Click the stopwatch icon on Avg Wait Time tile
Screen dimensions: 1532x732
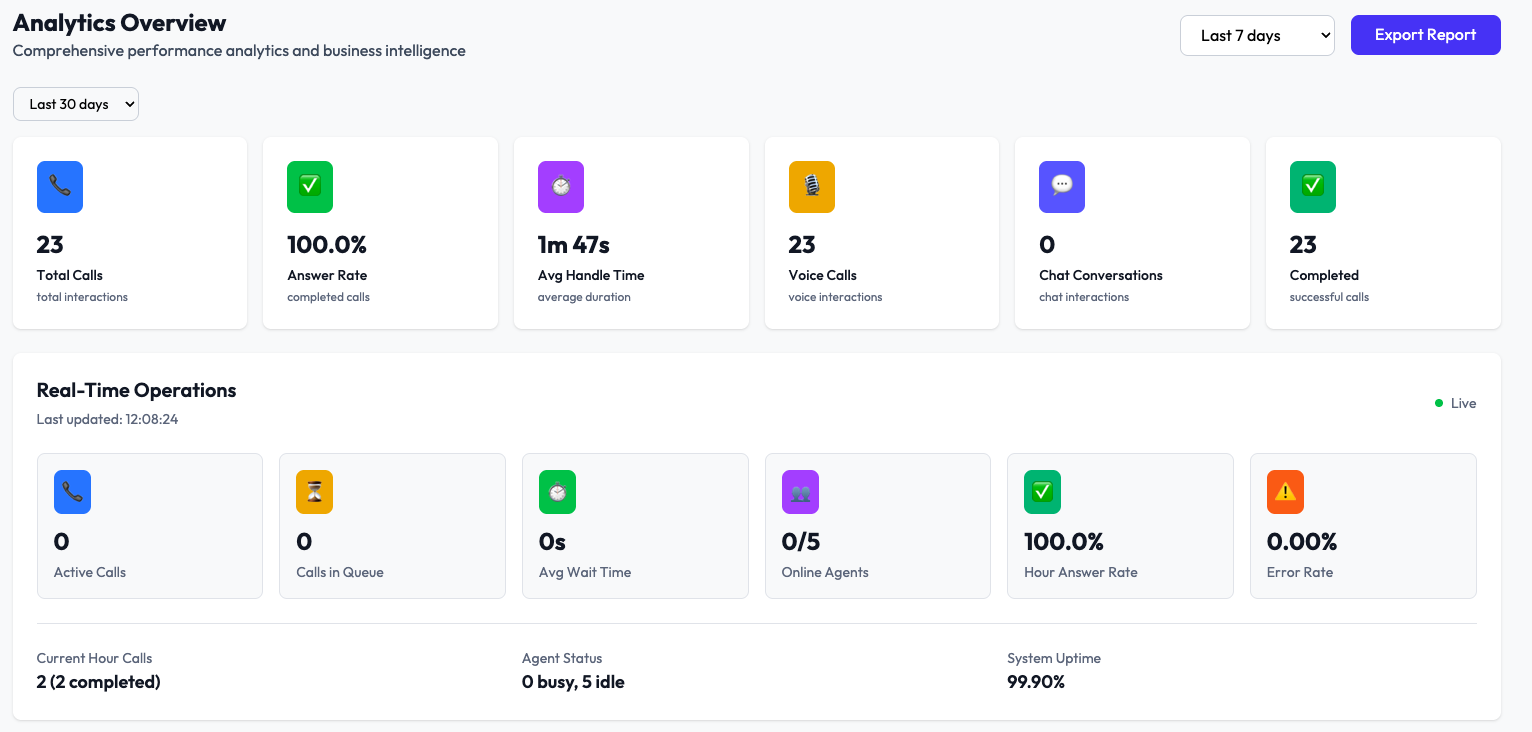558,492
